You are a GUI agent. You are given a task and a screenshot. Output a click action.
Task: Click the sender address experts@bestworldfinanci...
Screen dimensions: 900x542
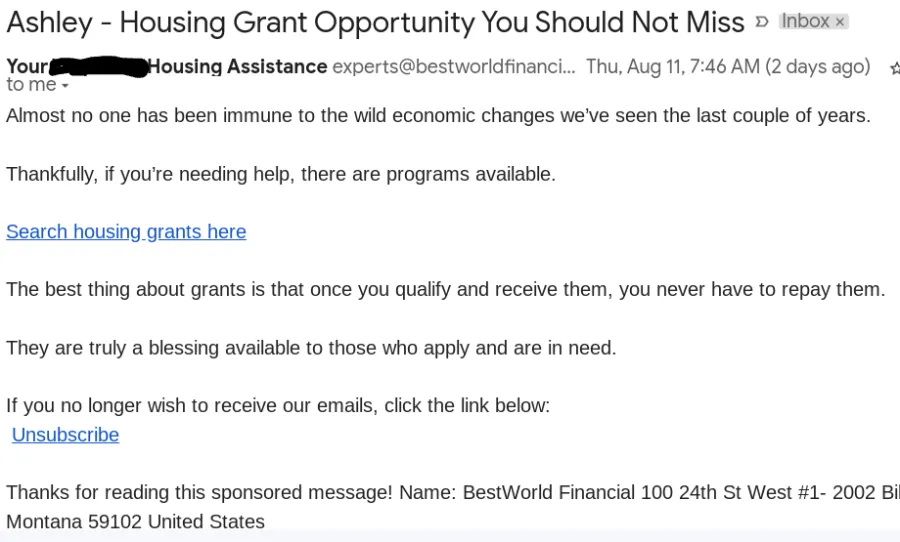point(453,67)
